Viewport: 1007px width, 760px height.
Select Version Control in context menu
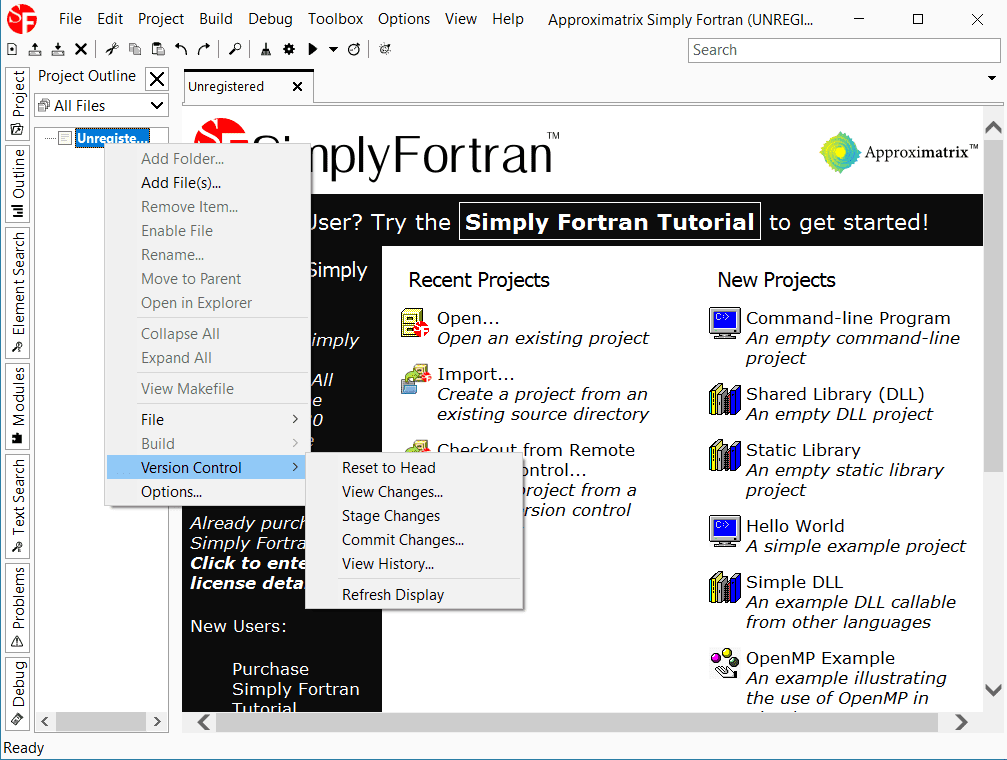[208, 468]
